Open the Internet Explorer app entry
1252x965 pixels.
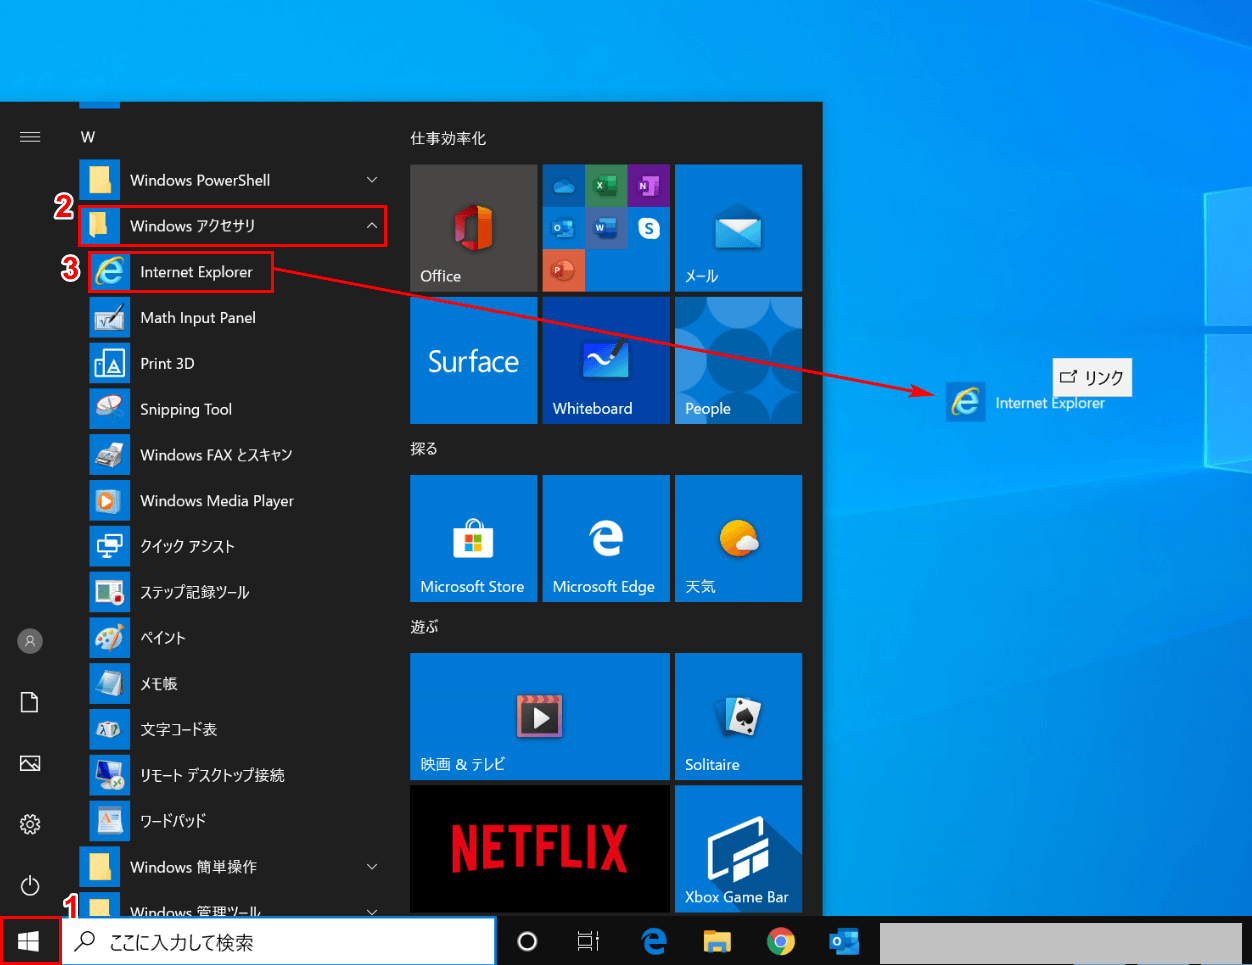pos(181,272)
